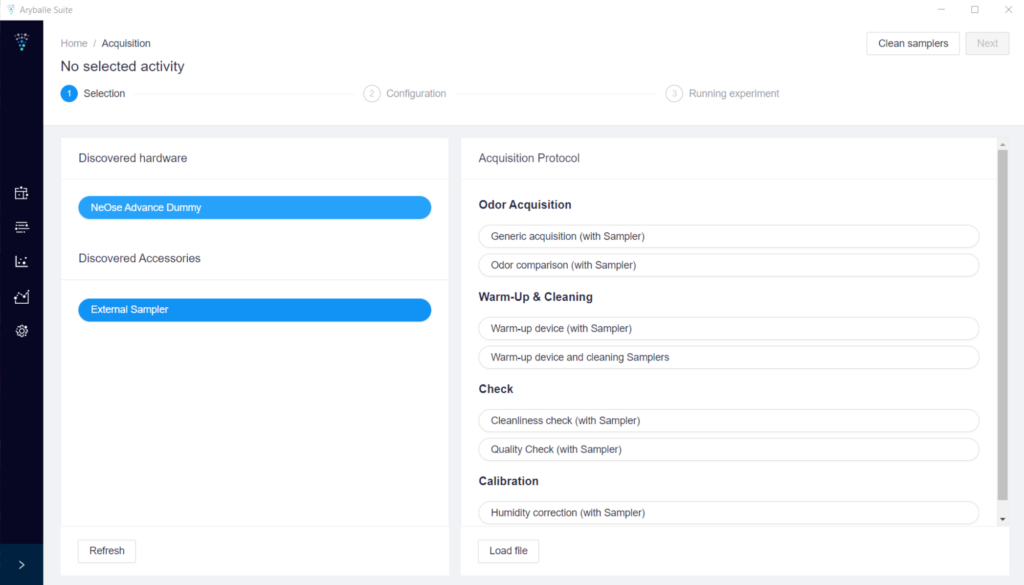The width and height of the screenshot is (1024, 585).
Task: Open the settings gear icon
Action: click(22, 331)
